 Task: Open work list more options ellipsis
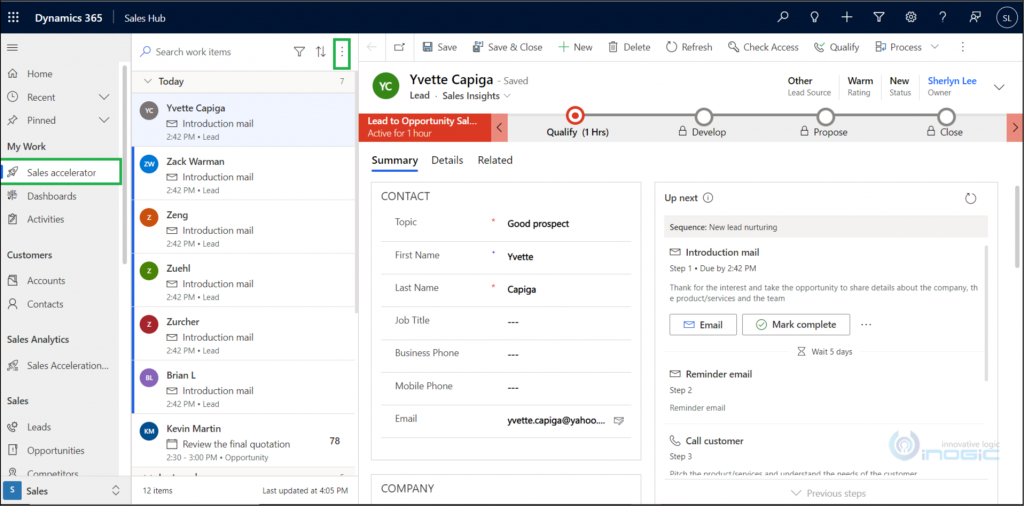[x=342, y=52]
